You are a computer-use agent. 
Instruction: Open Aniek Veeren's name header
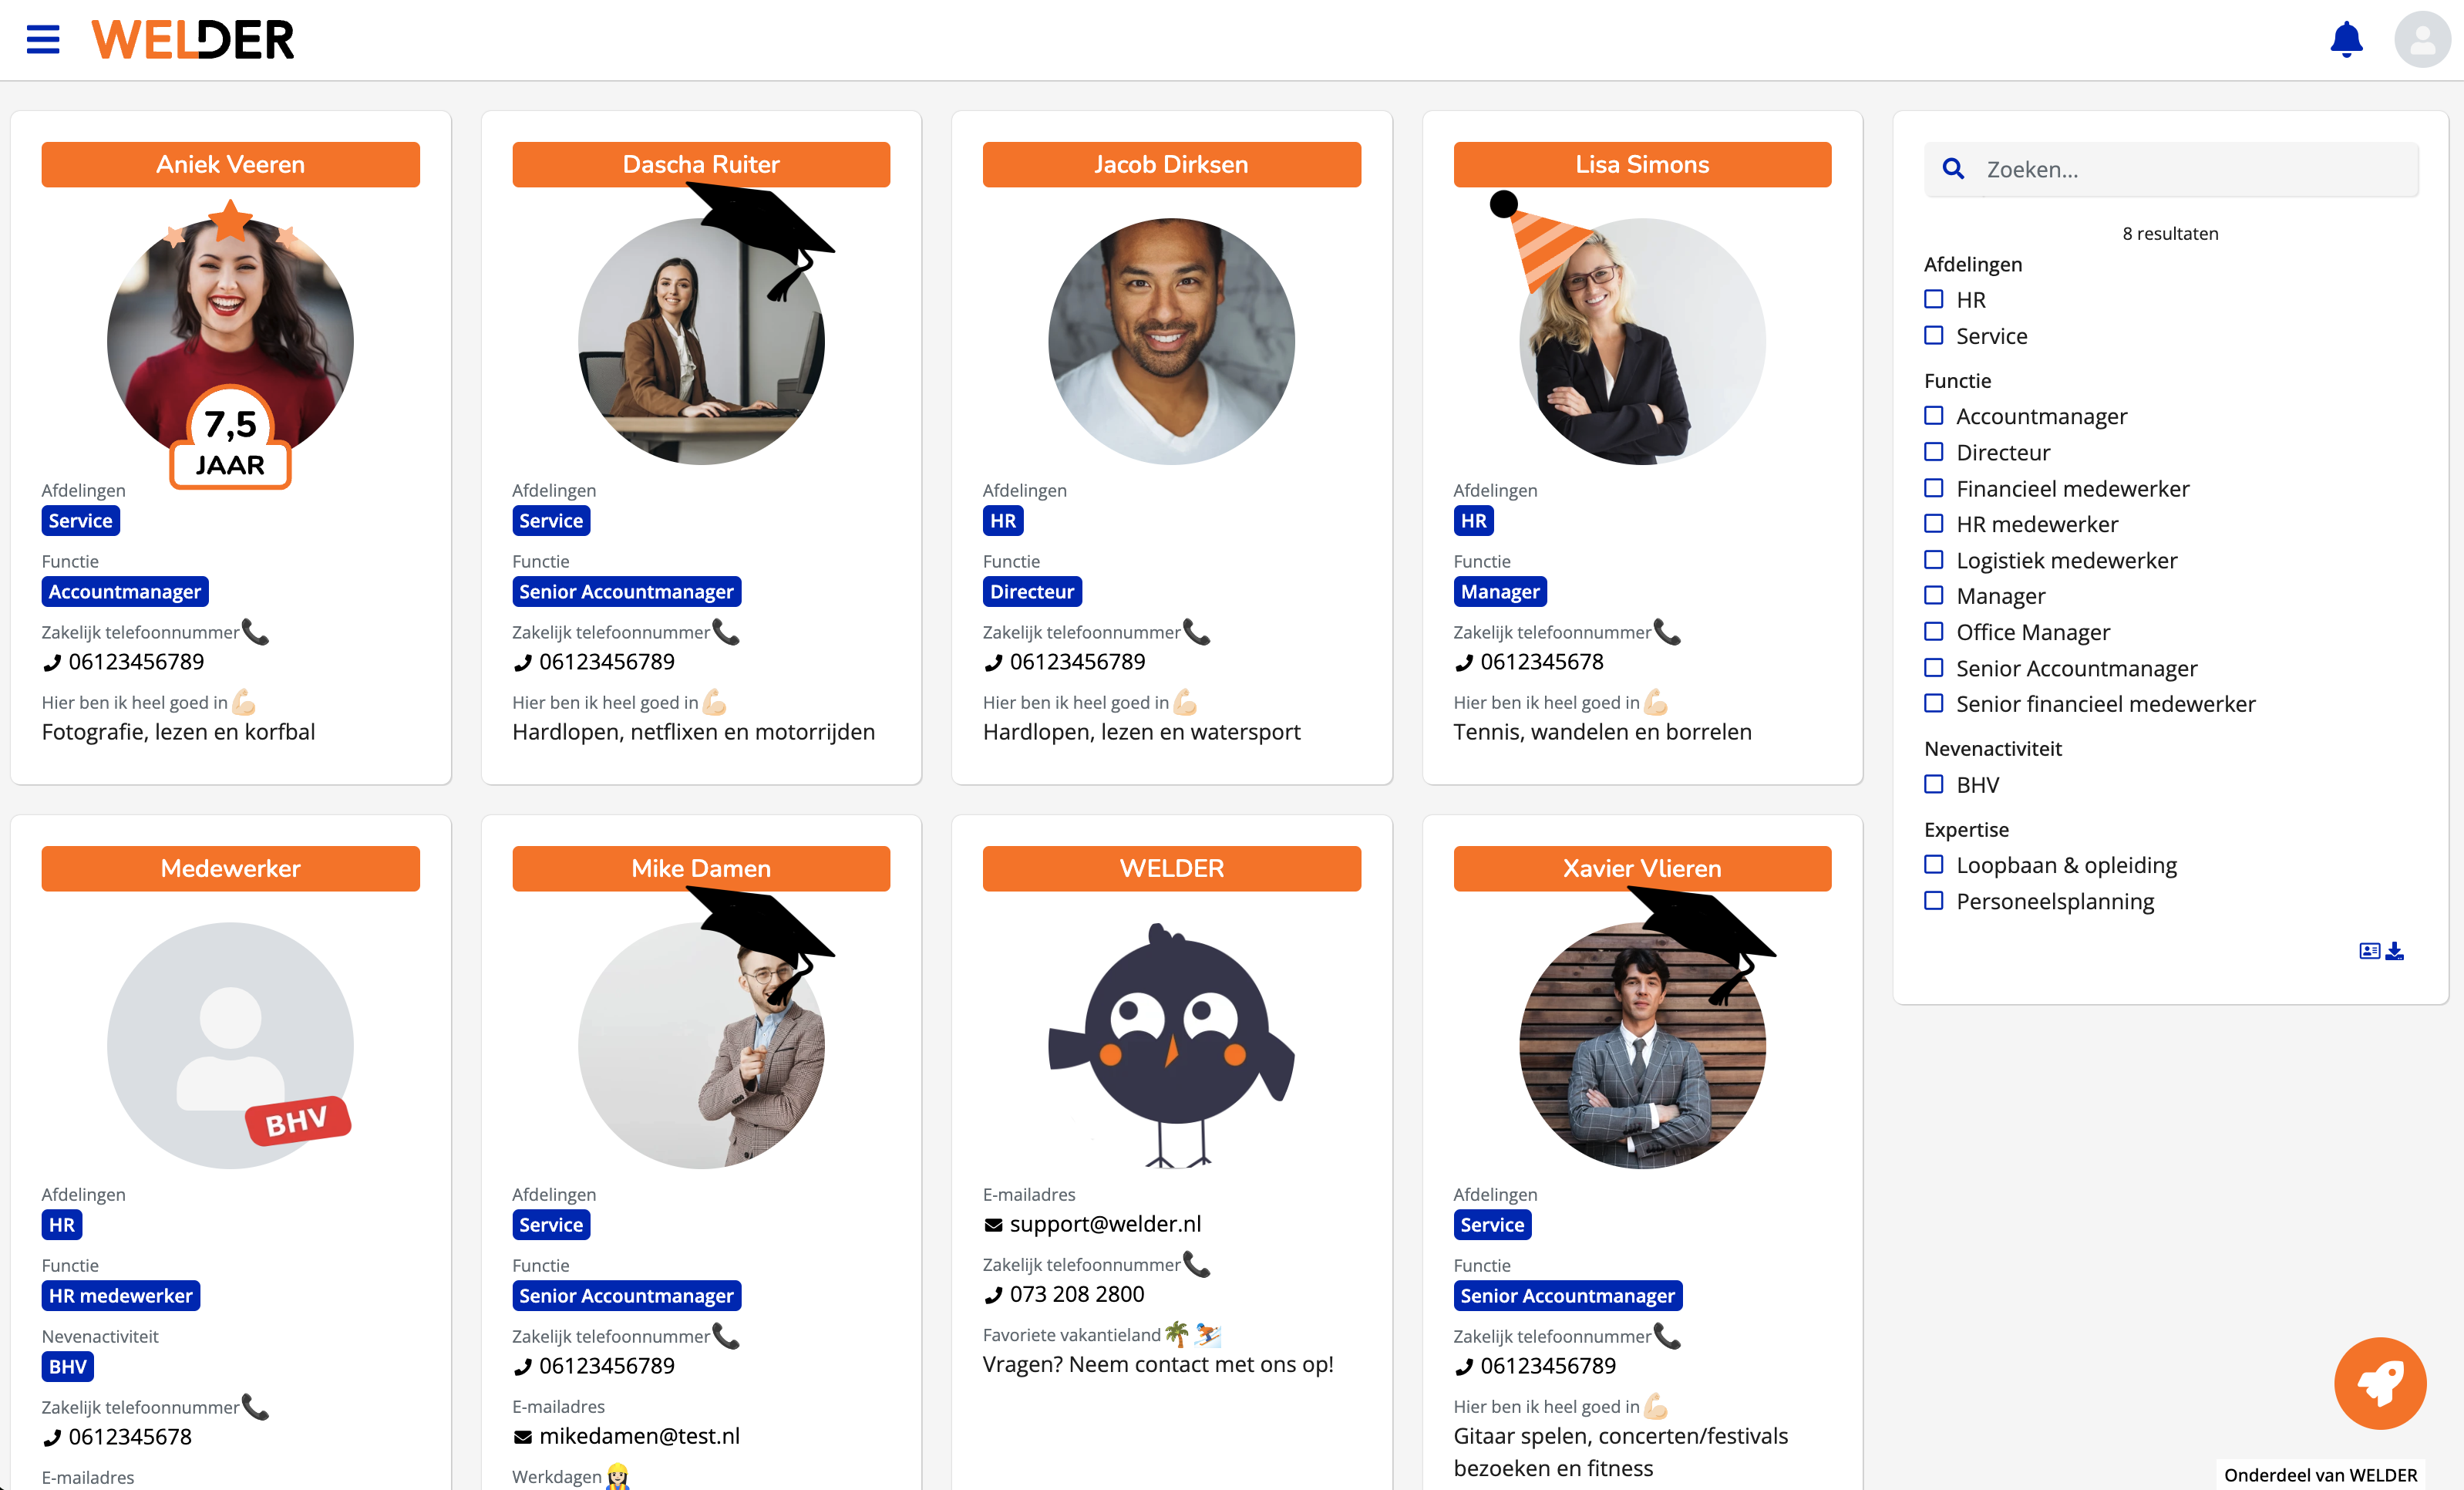230,164
